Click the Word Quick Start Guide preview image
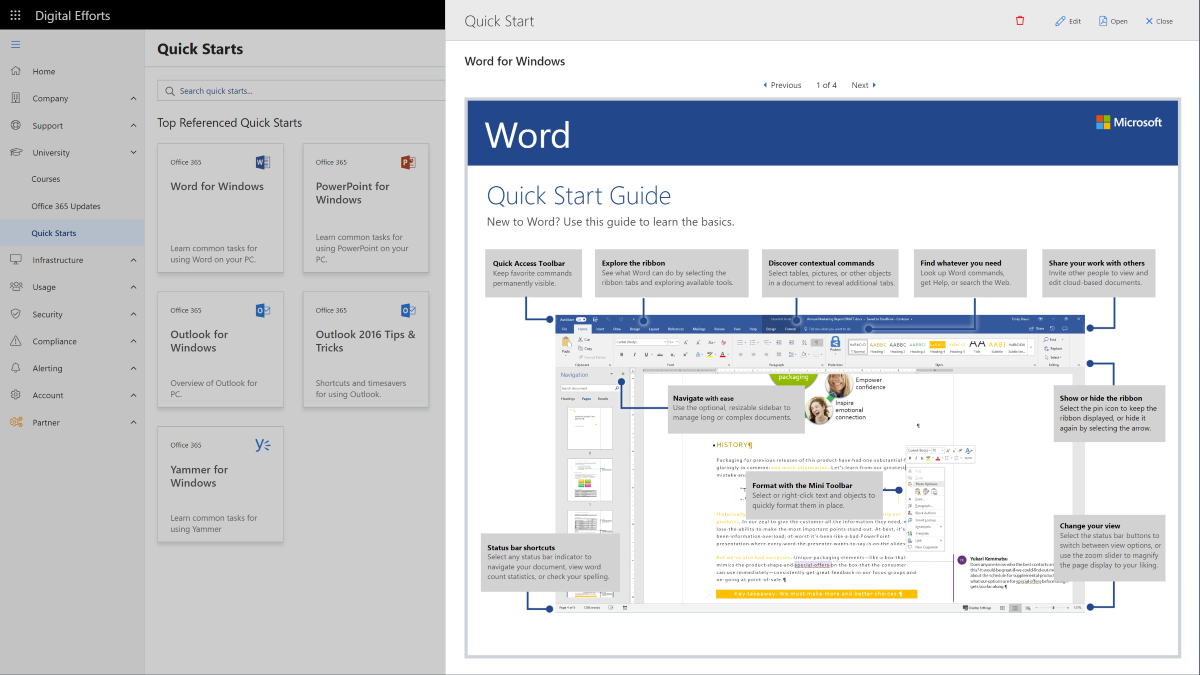1200x675 pixels. (x=825, y=378)
